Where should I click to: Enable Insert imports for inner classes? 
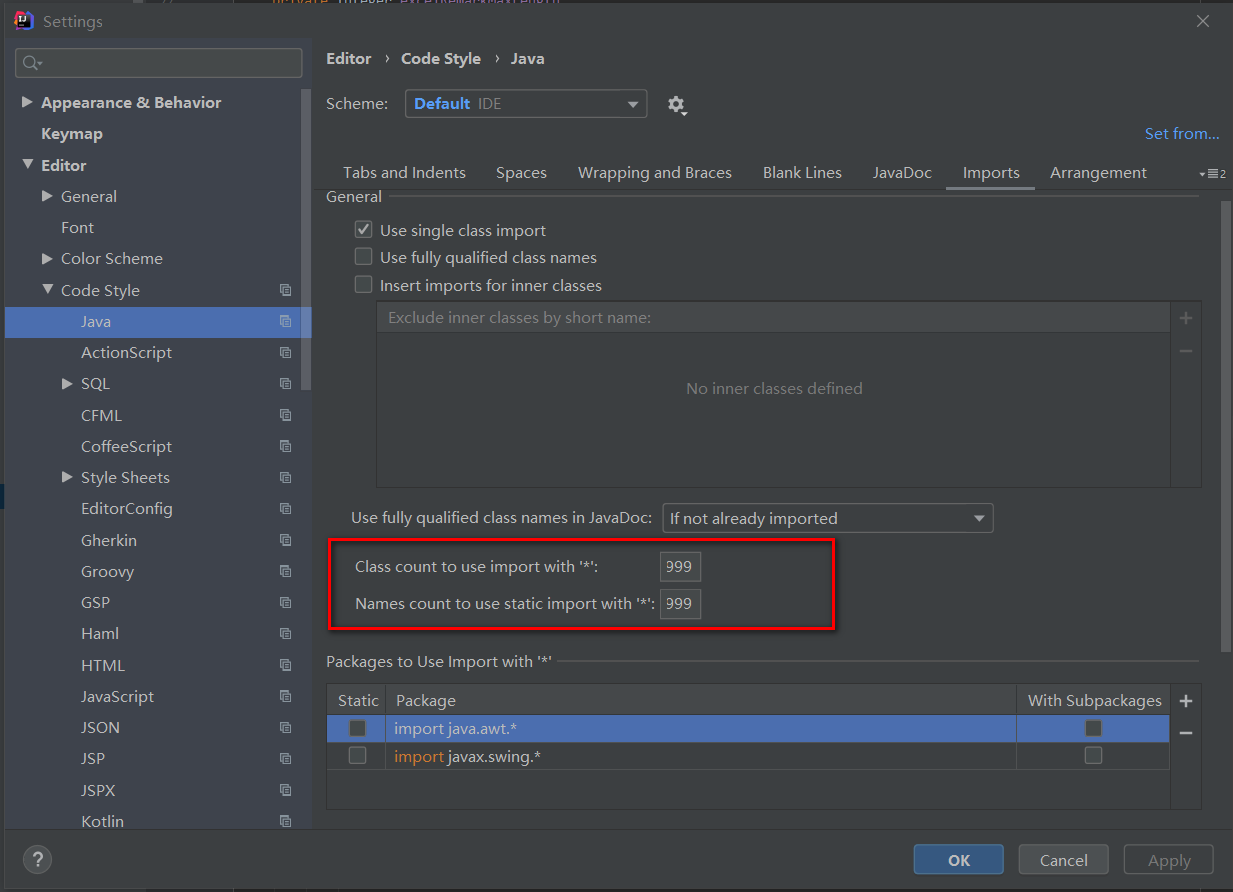[364, 285]
